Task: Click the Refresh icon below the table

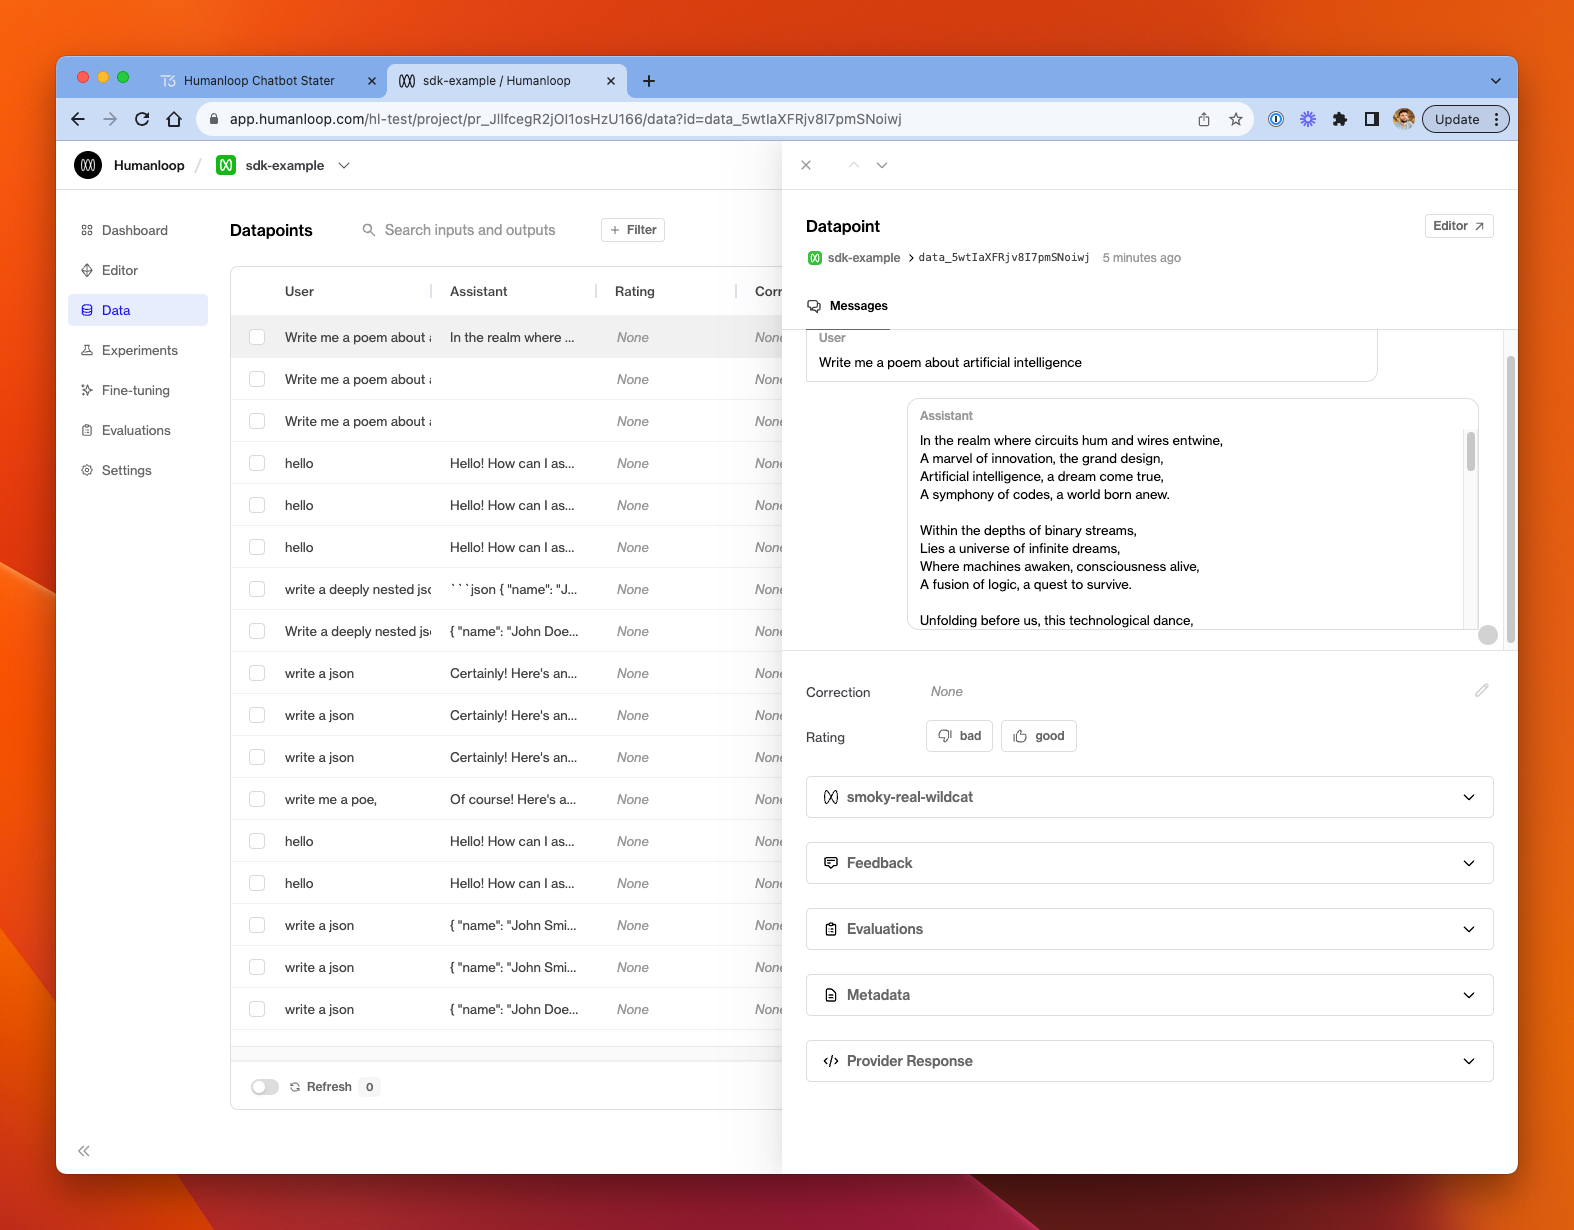Action: coord(295,1087)
